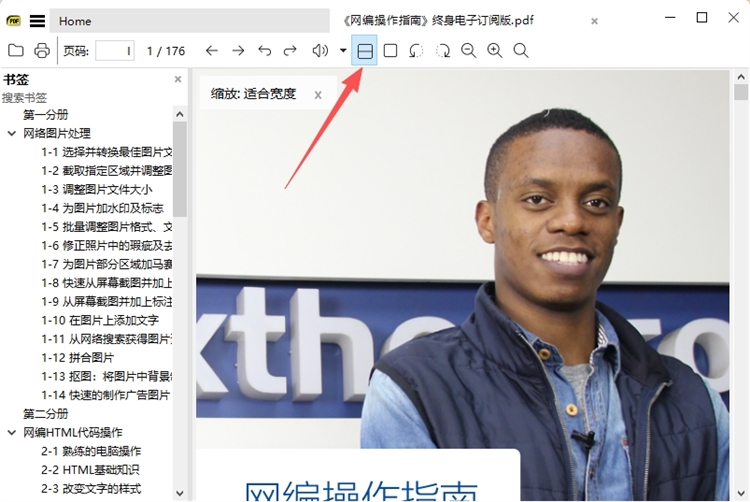This screenshot has width=750, height=502.
Task: Open read aloud options dropdown arrow
Action: [343, 50]
